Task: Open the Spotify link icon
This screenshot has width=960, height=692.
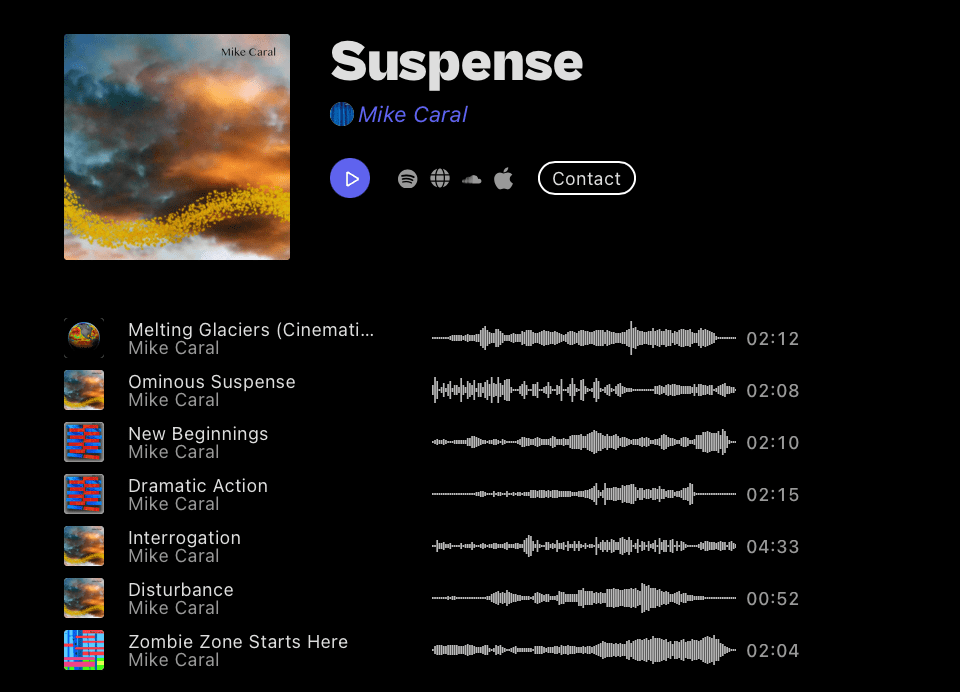Action: coord(408,179)
